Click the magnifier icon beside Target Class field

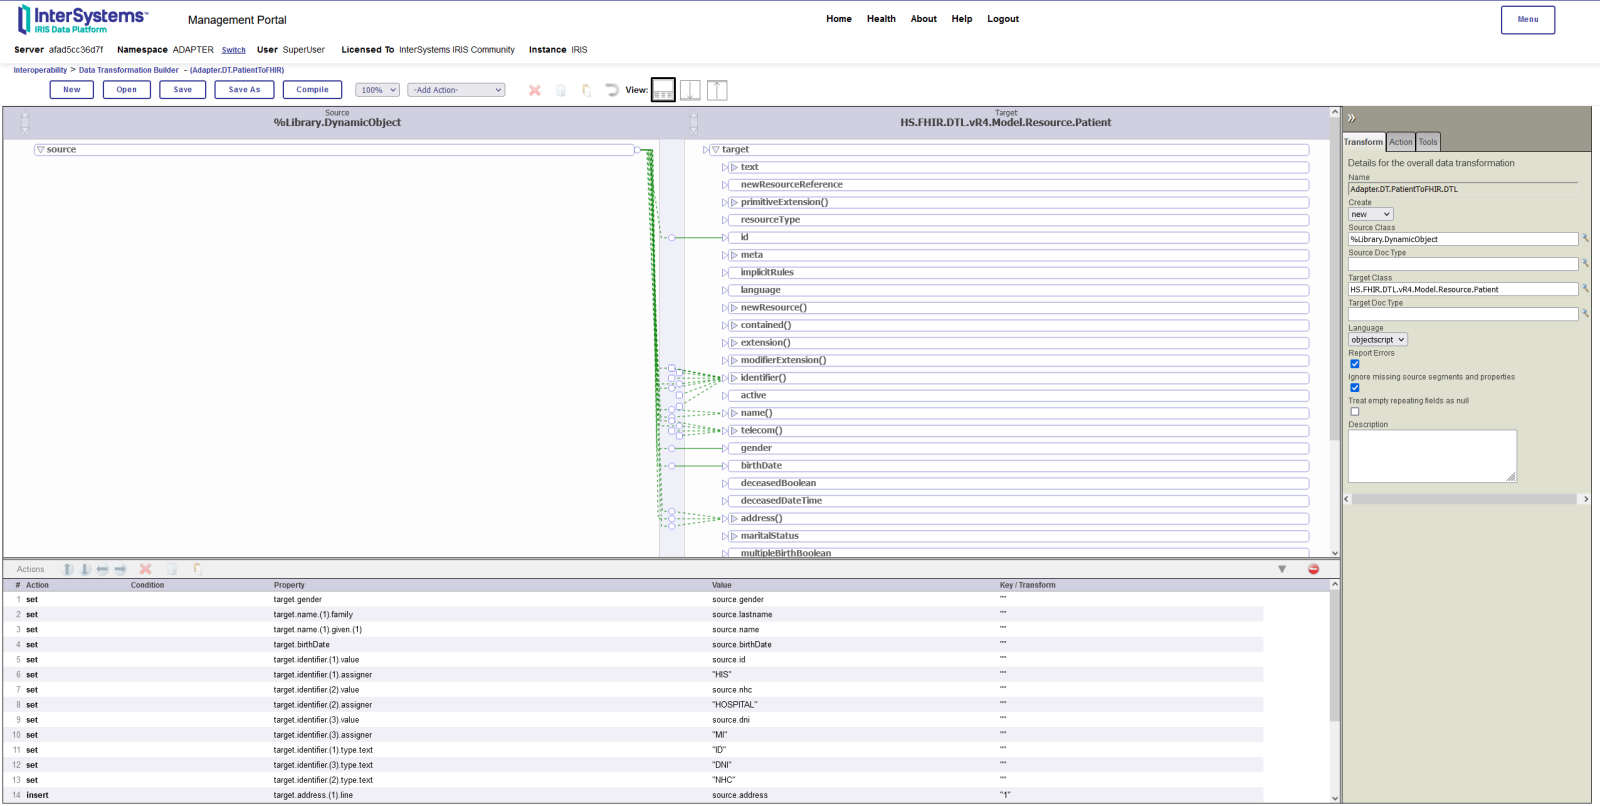[1585, 289]
